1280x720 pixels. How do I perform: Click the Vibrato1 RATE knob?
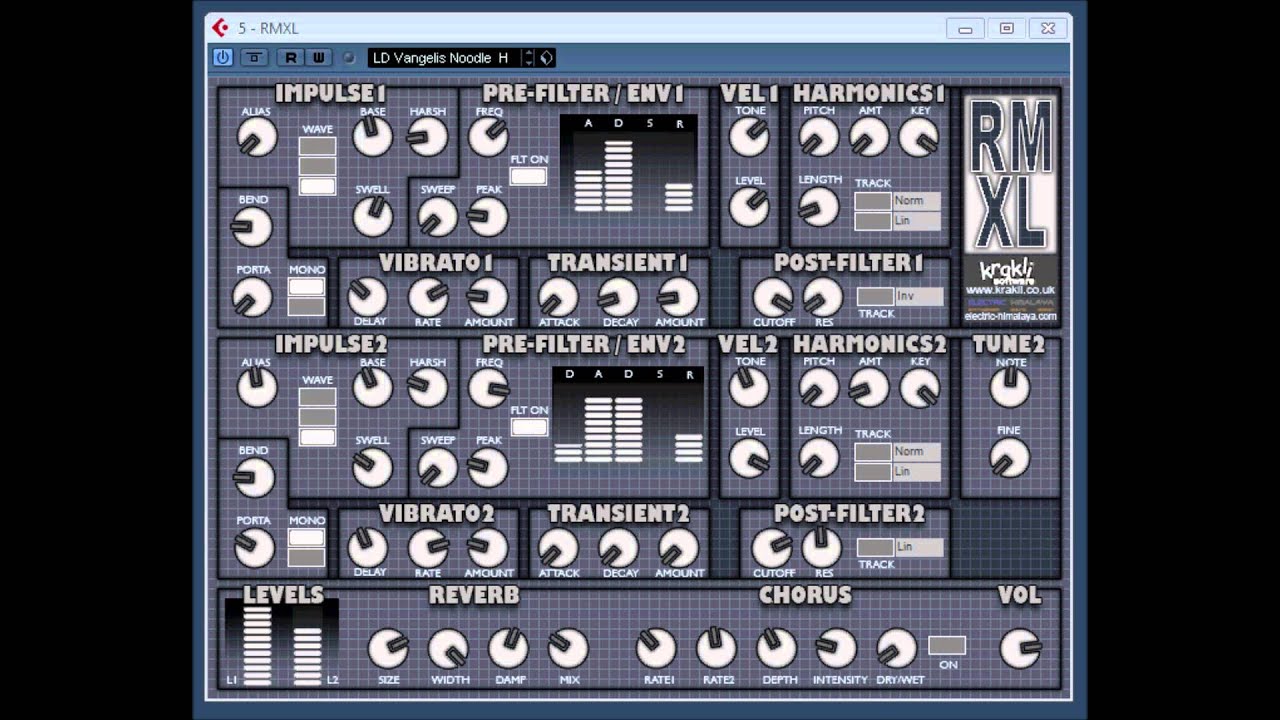pyautogui.click(x=428, y=297)
